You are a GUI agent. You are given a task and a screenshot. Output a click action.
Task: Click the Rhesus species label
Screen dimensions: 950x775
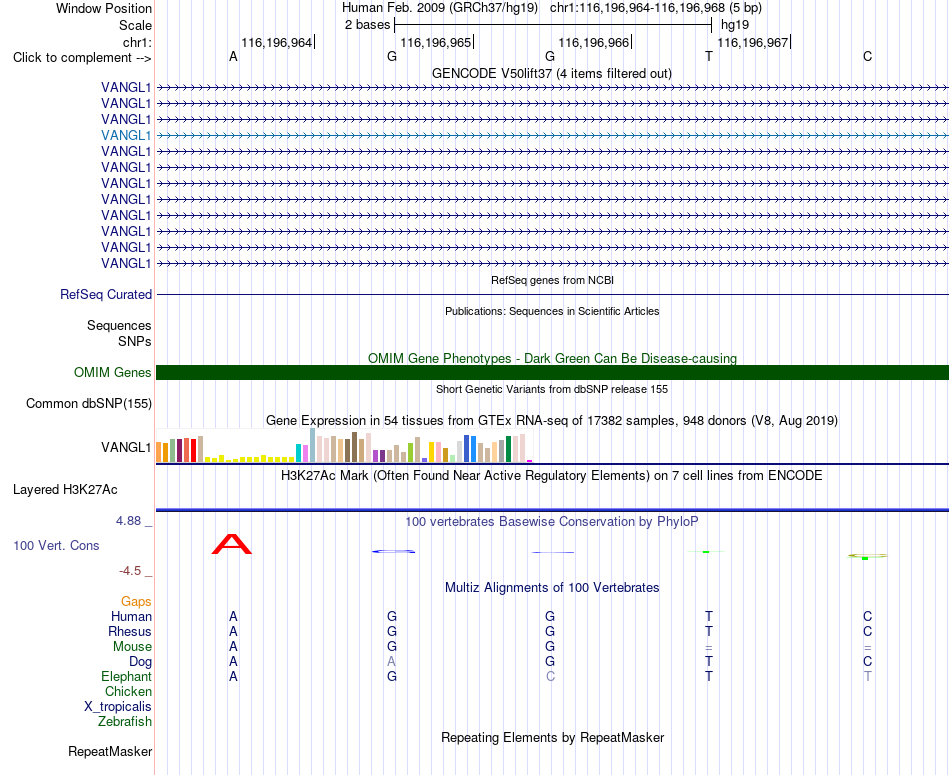tap(130, 631)
